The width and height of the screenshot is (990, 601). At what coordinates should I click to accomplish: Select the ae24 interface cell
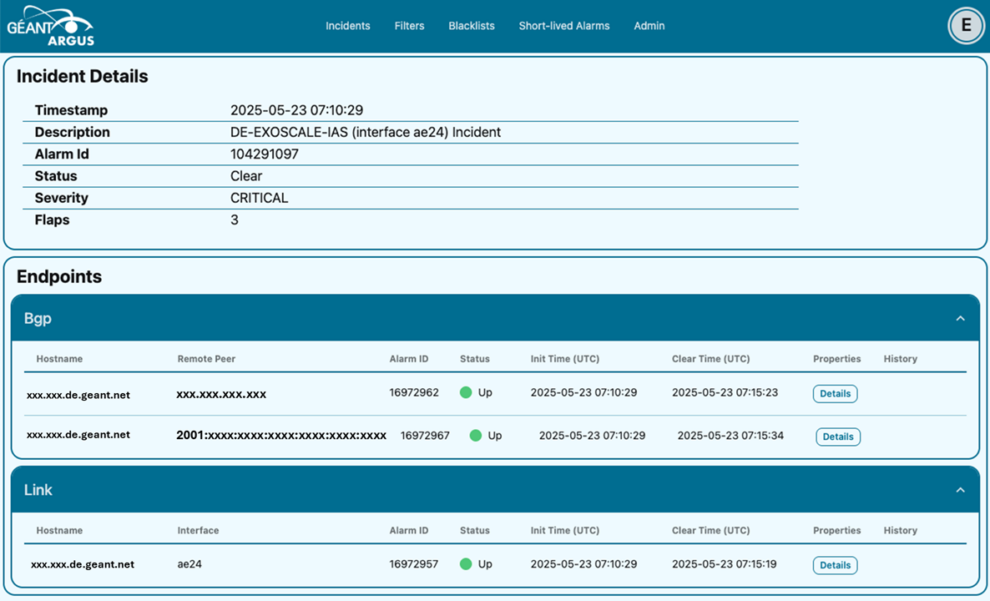click(x=189, y=564)
